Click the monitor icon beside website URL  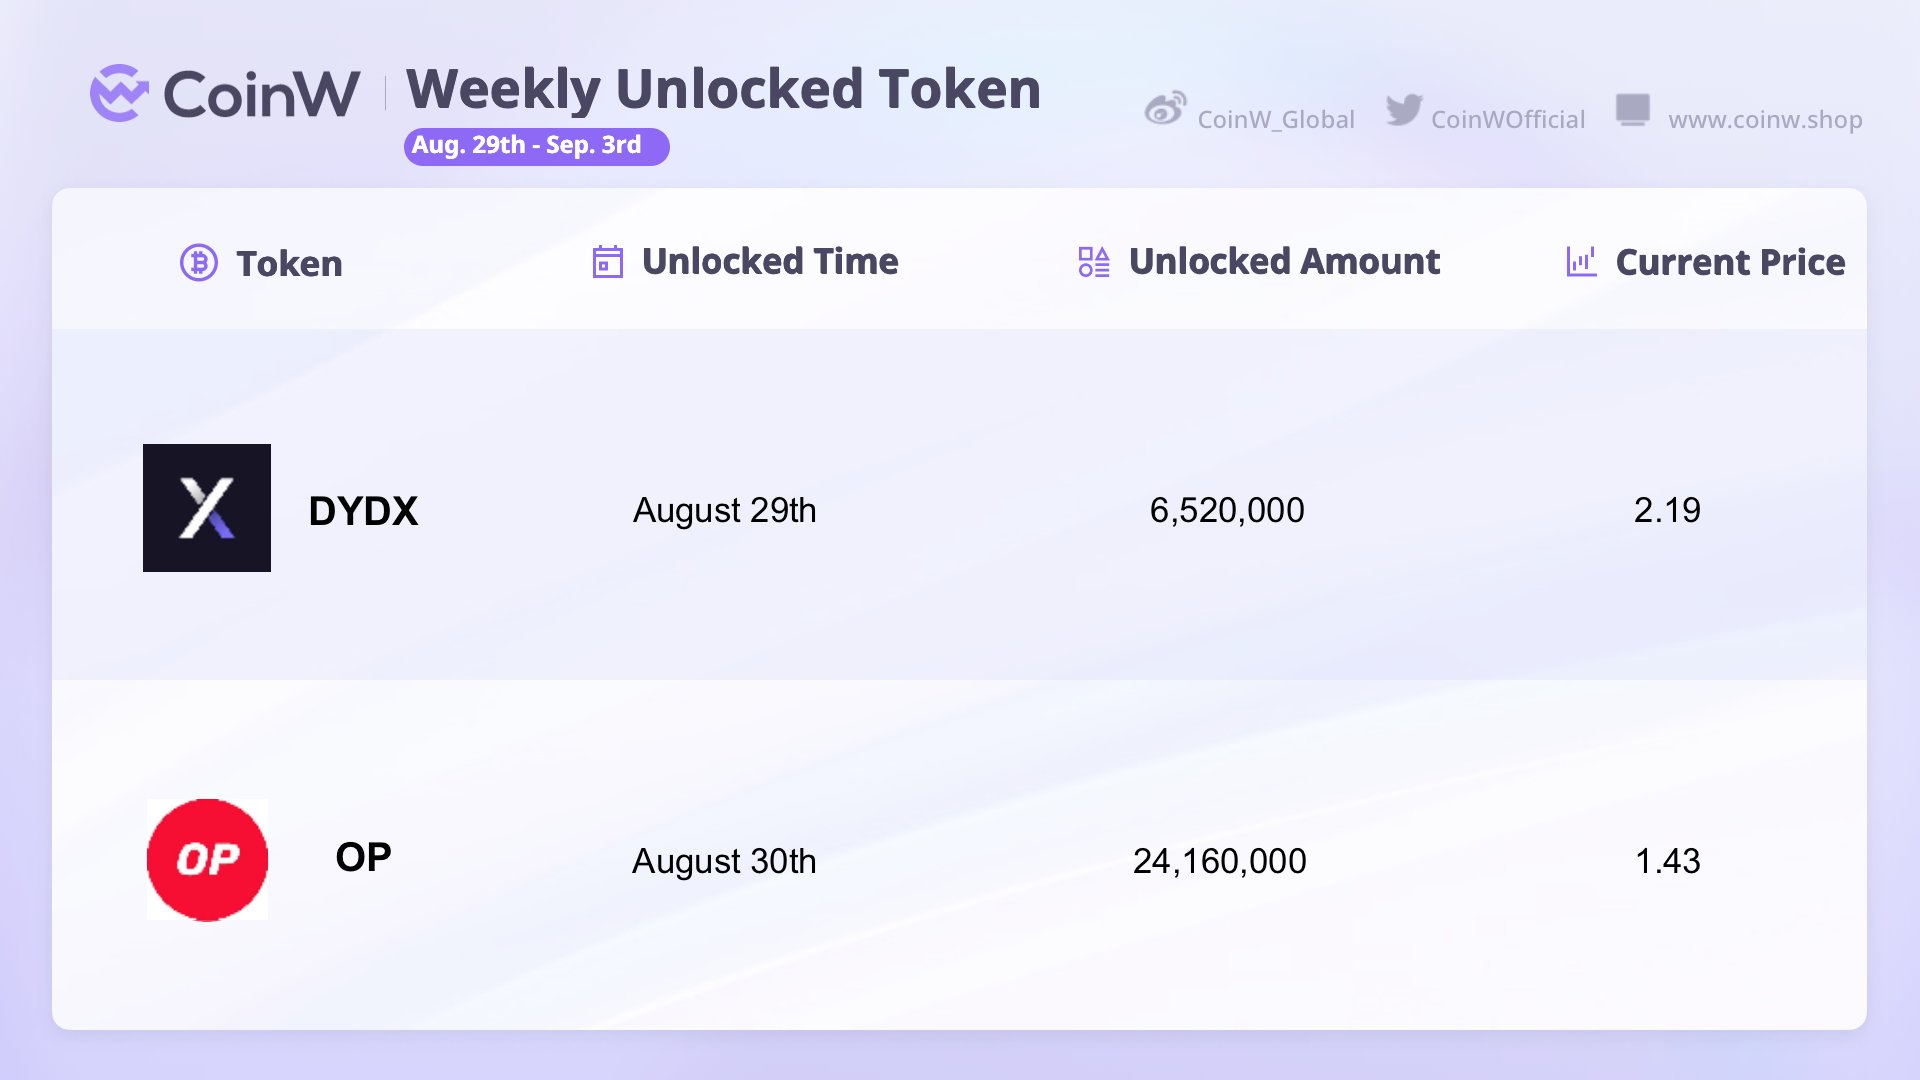tap(1633, 110)
